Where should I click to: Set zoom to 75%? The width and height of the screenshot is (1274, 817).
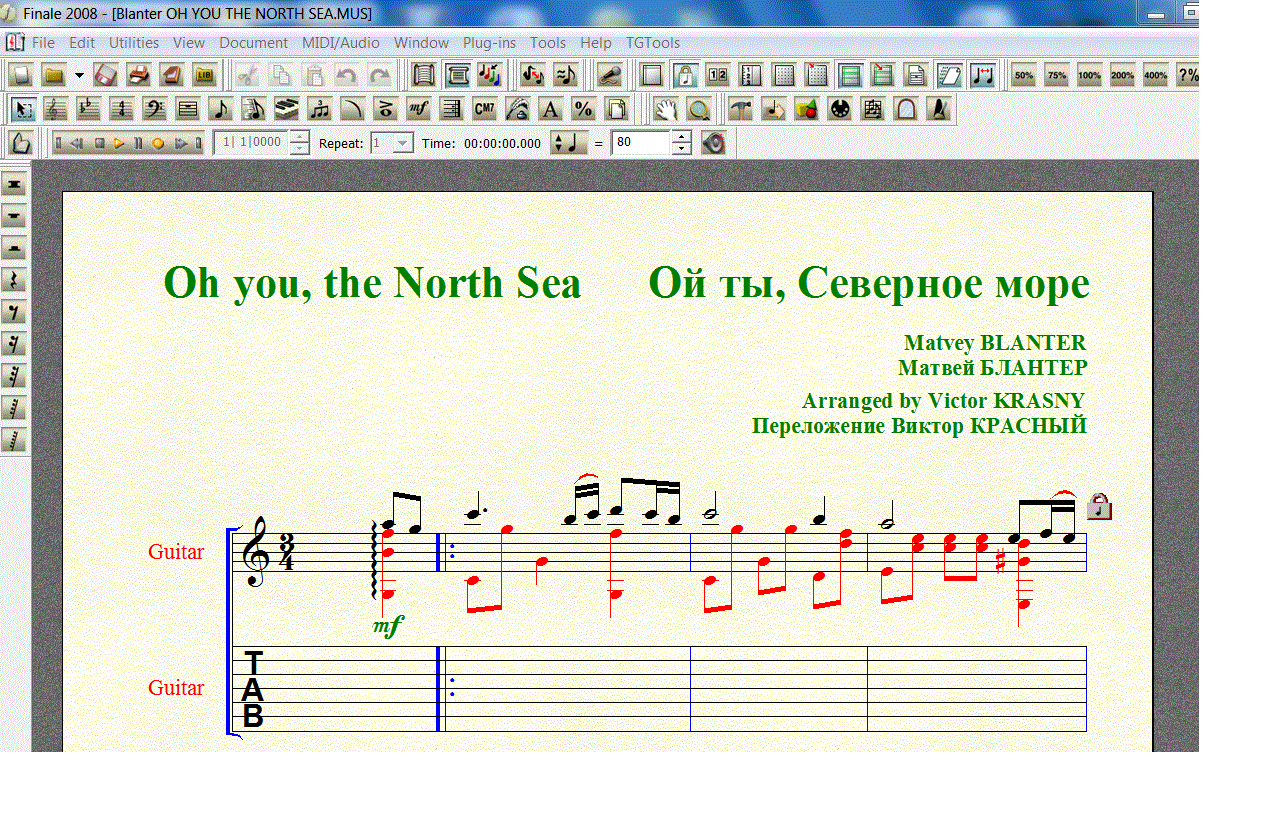click(x=1057, y=75)
